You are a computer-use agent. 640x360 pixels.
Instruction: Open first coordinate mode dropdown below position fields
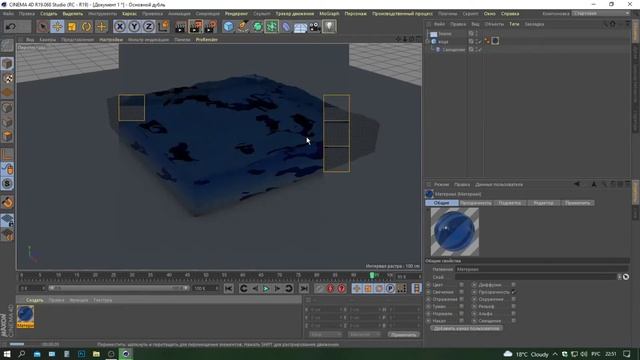click(x=325, y=335)
